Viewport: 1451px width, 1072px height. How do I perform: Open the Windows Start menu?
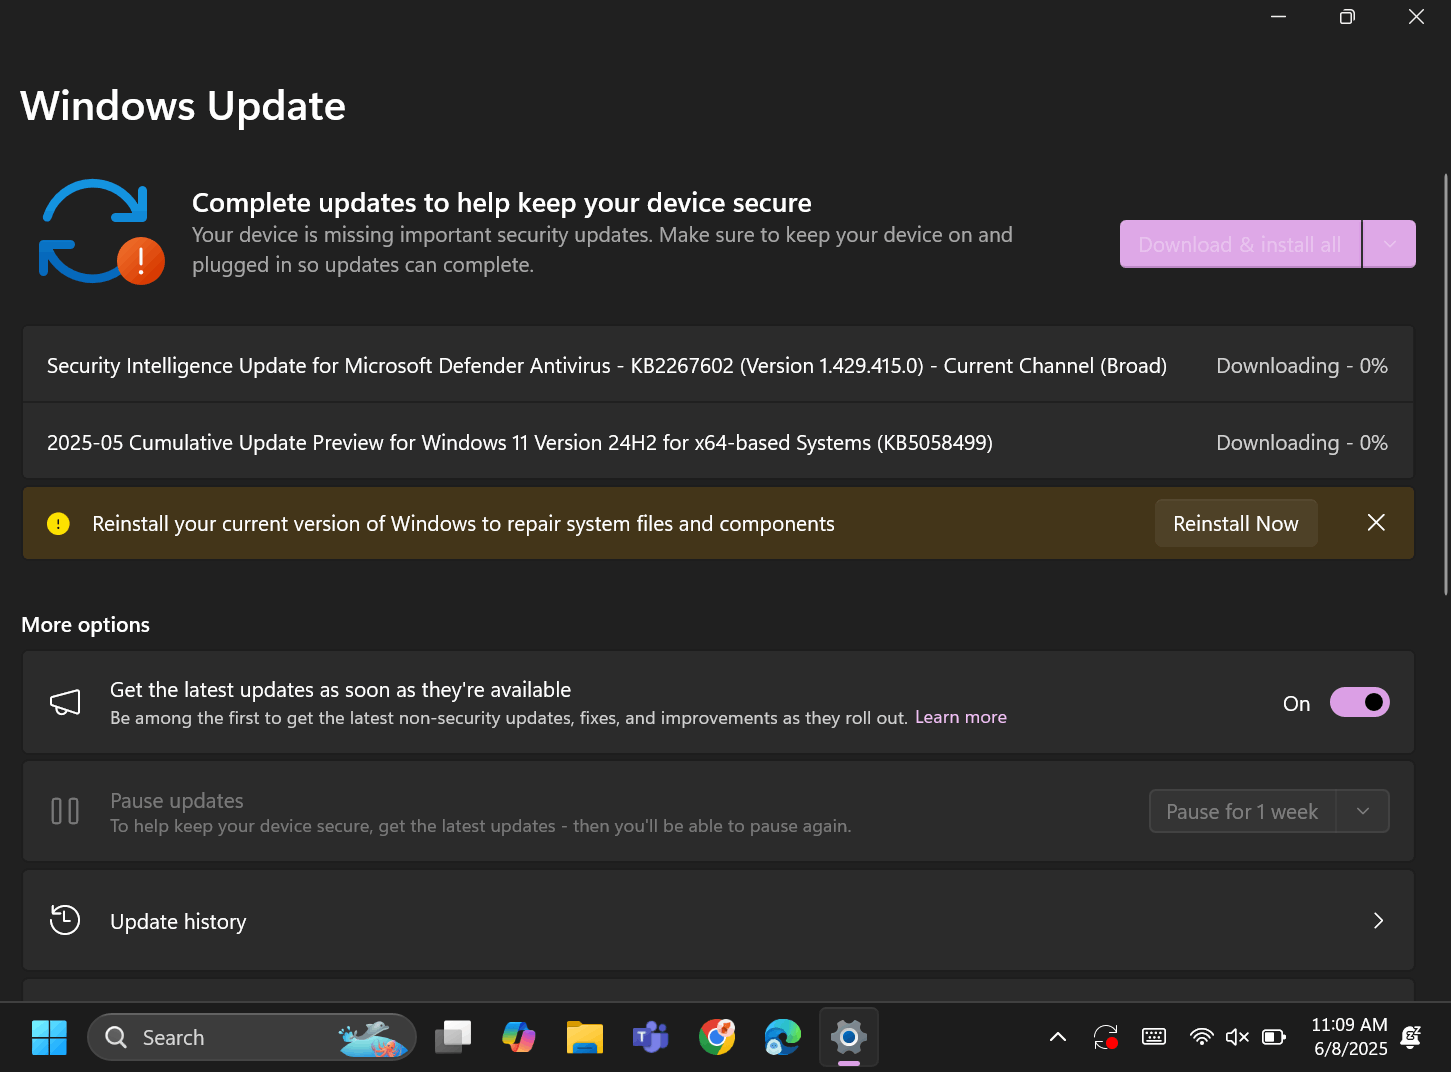(49, 1037)
